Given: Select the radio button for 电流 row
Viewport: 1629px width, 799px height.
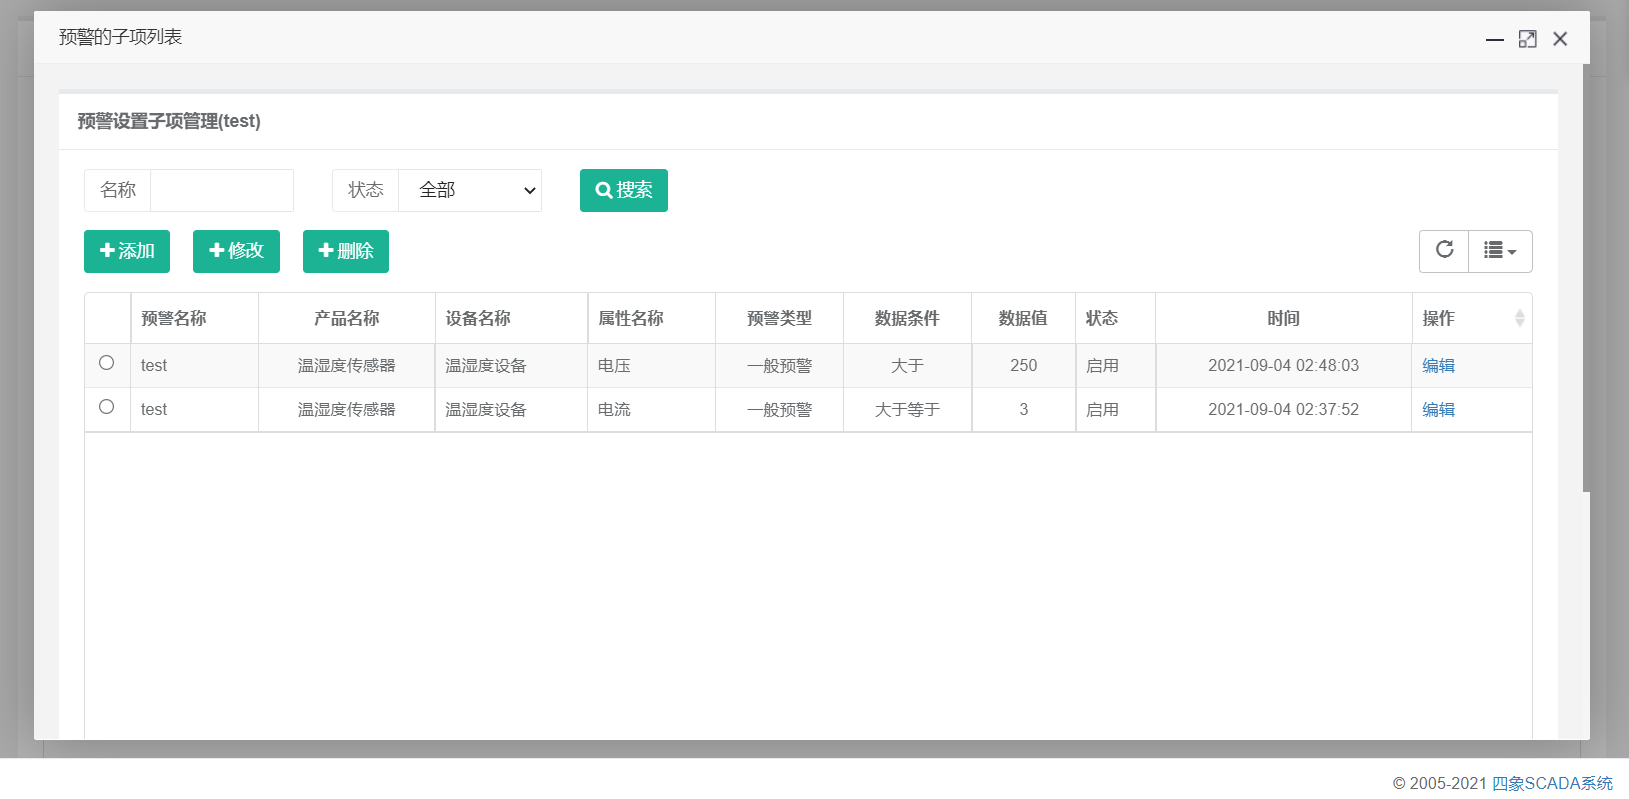Looking at the screenshot, I should point(107,407).
